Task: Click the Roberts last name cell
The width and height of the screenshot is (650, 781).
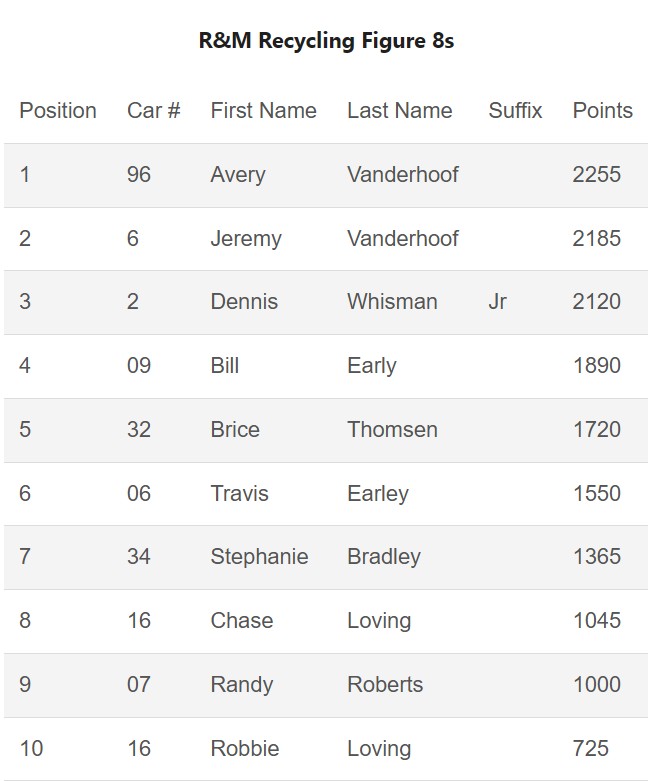Action: click(x=385, y=685)
